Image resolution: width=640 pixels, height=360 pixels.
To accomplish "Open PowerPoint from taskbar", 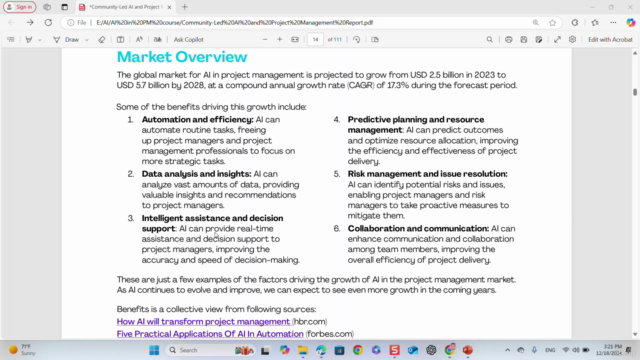I will (x=468, y=350).
